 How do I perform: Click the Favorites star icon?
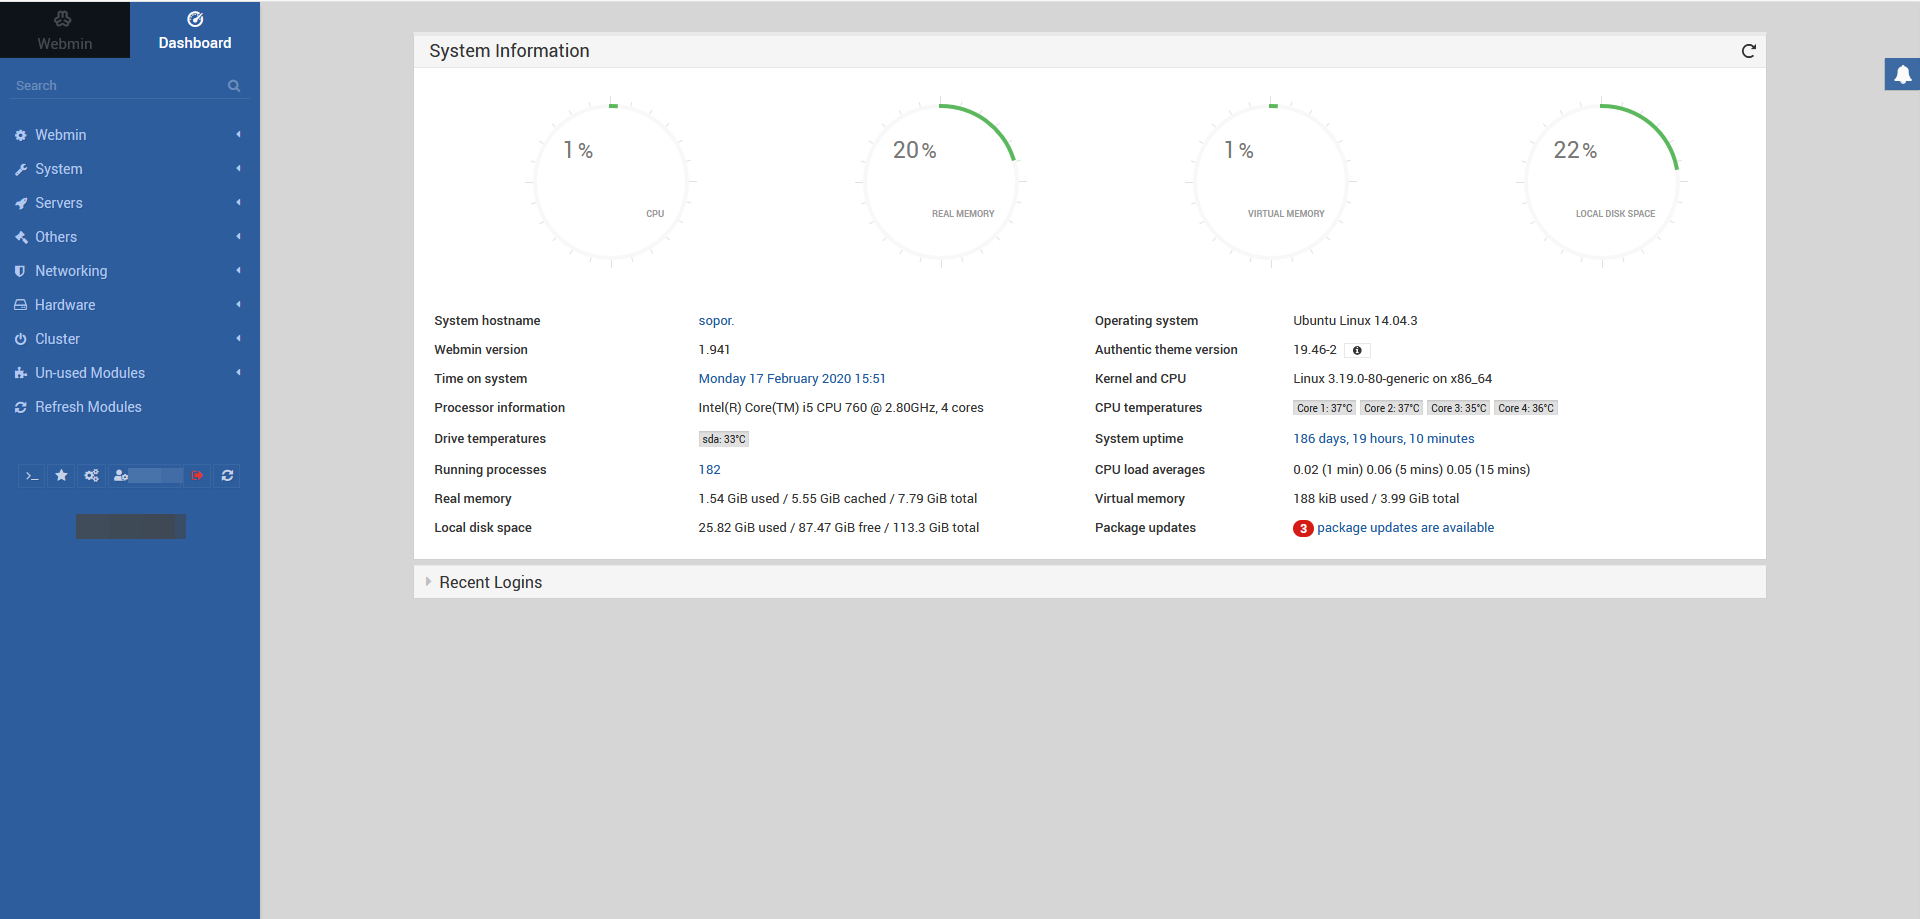tap(61, 475)
